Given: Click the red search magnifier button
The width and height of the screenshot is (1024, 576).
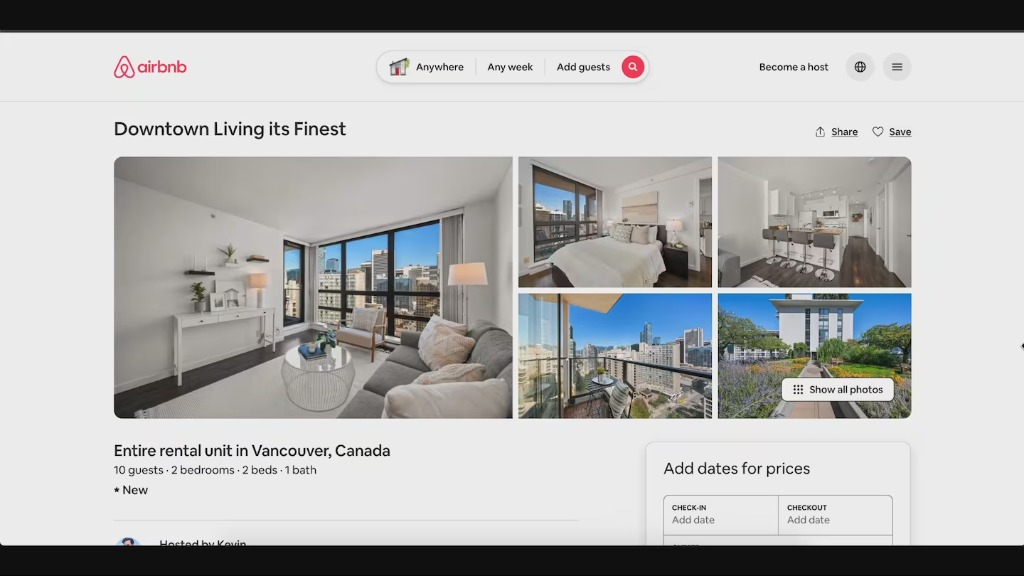Looking at the screenshot, I should click(632, 67).
